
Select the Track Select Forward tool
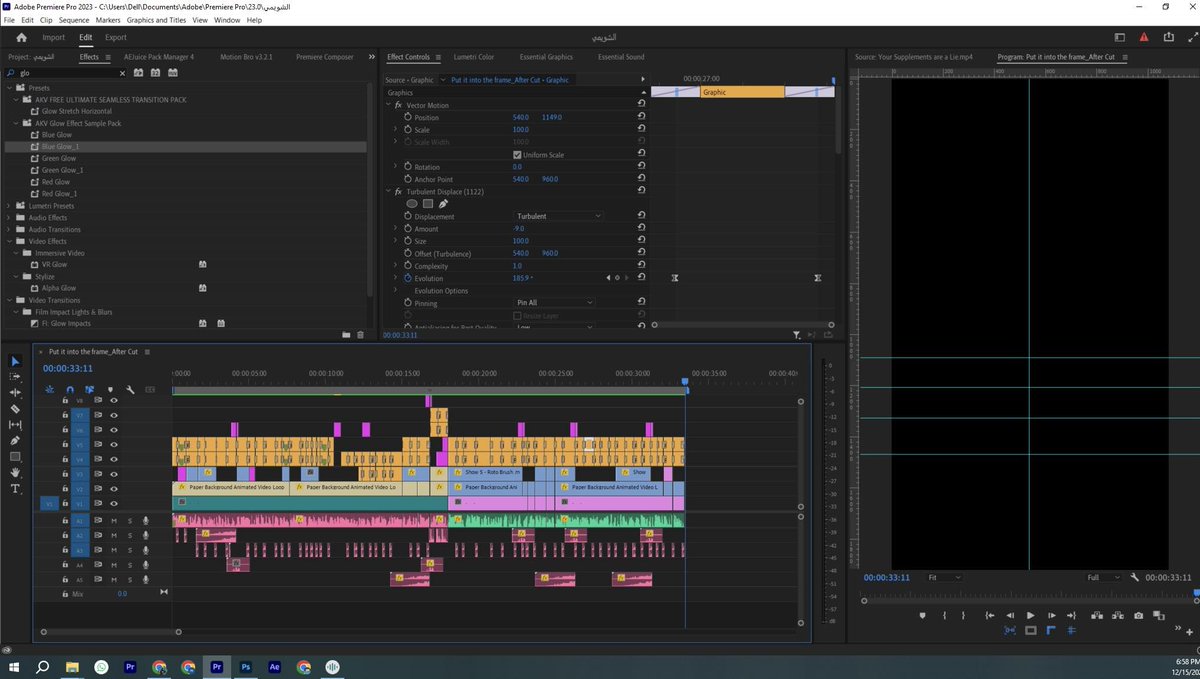click(15, 377)
